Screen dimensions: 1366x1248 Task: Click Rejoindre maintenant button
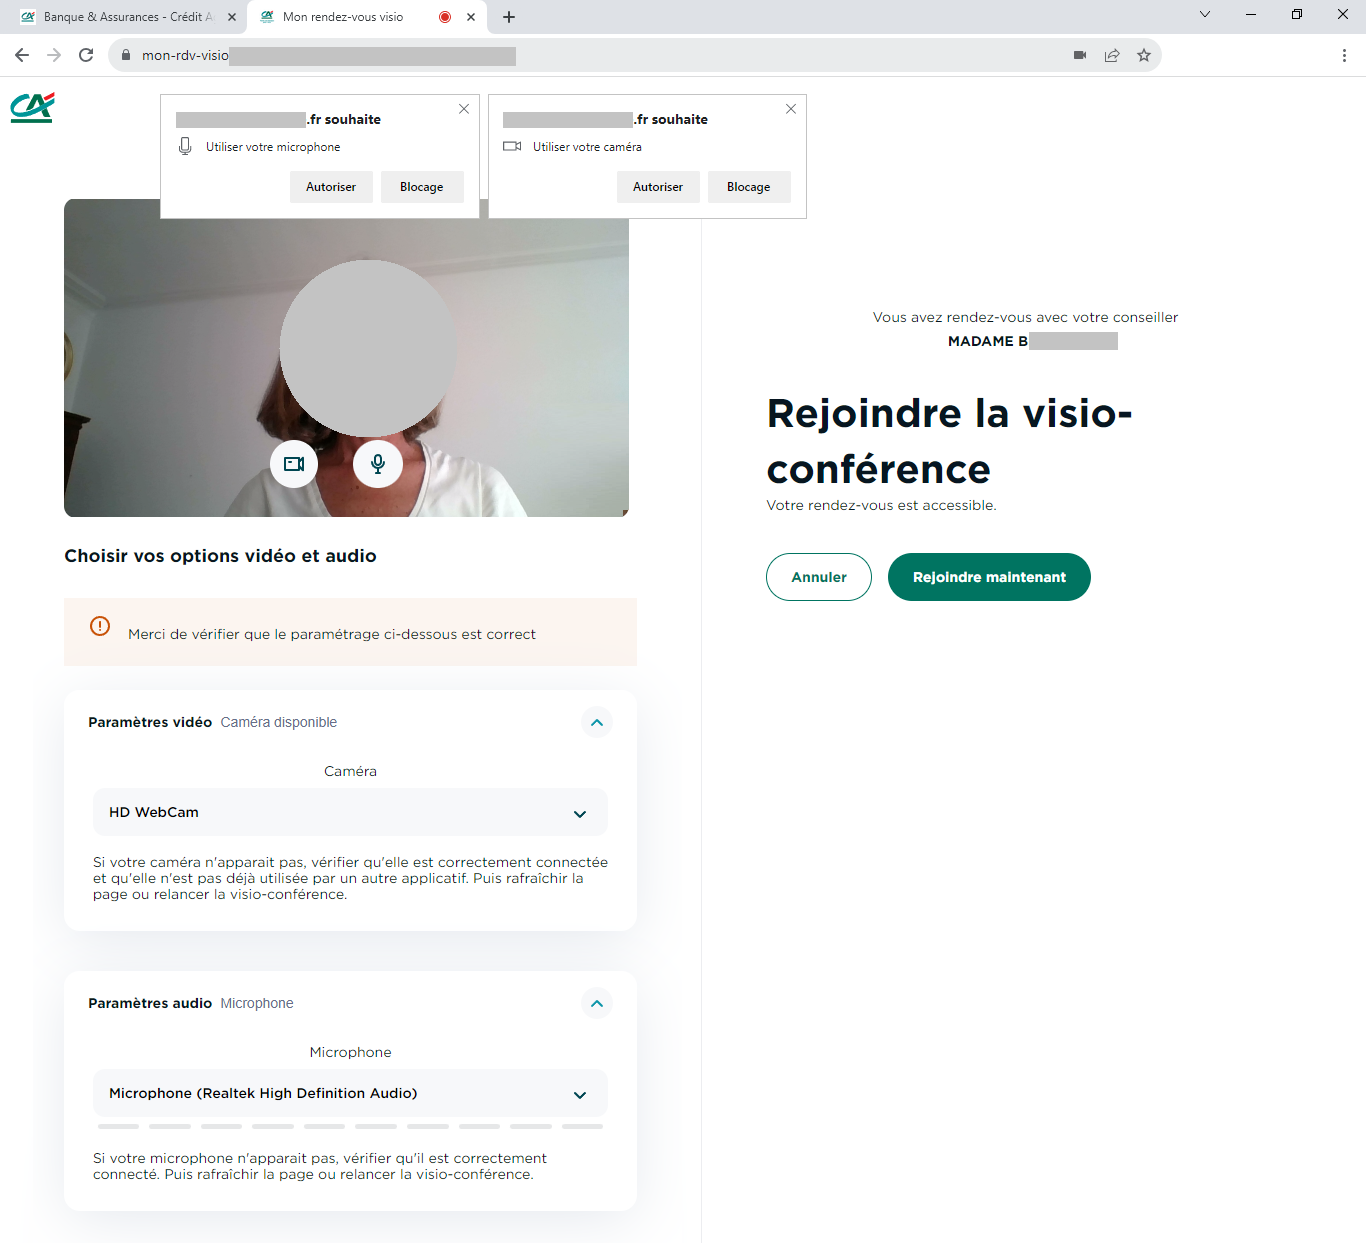[989, 577]
